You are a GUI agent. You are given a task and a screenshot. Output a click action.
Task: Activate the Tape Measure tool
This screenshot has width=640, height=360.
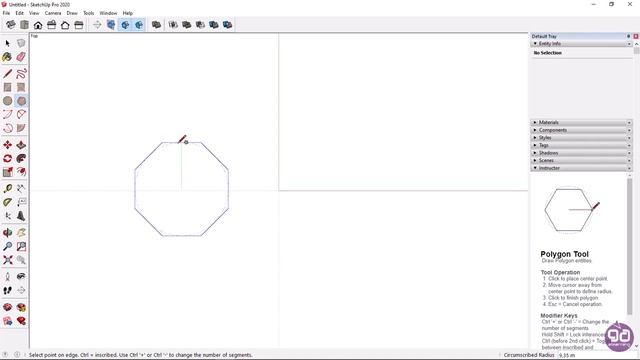[x=7, y=189]
